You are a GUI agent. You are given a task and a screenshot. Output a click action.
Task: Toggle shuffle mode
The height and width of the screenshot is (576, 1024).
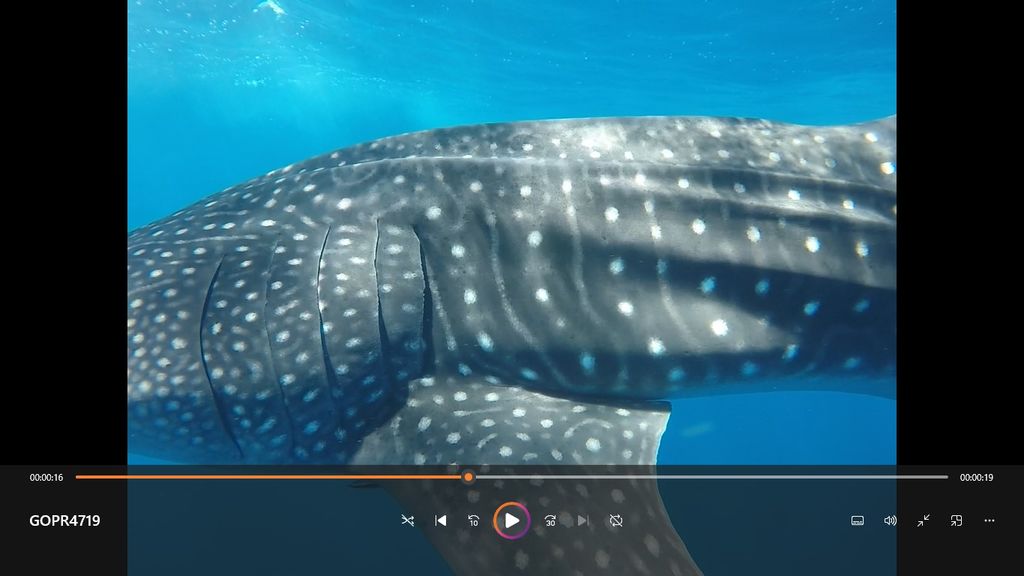click(408, 520)
